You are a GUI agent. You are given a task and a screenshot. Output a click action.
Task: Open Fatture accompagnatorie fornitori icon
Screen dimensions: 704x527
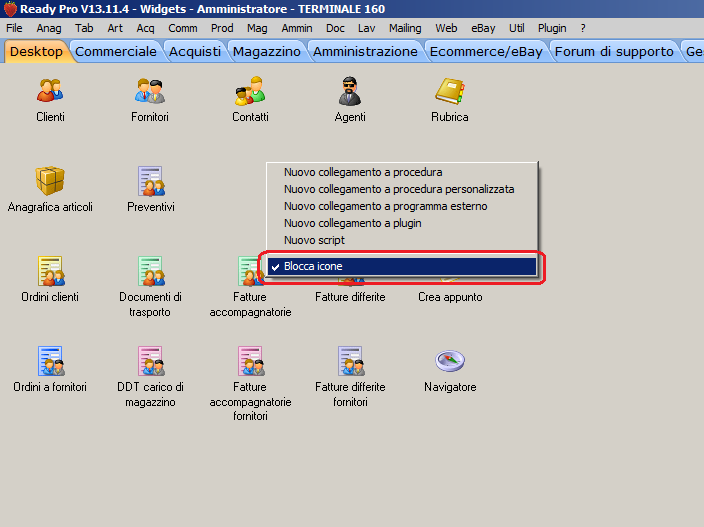click(251, 361)
